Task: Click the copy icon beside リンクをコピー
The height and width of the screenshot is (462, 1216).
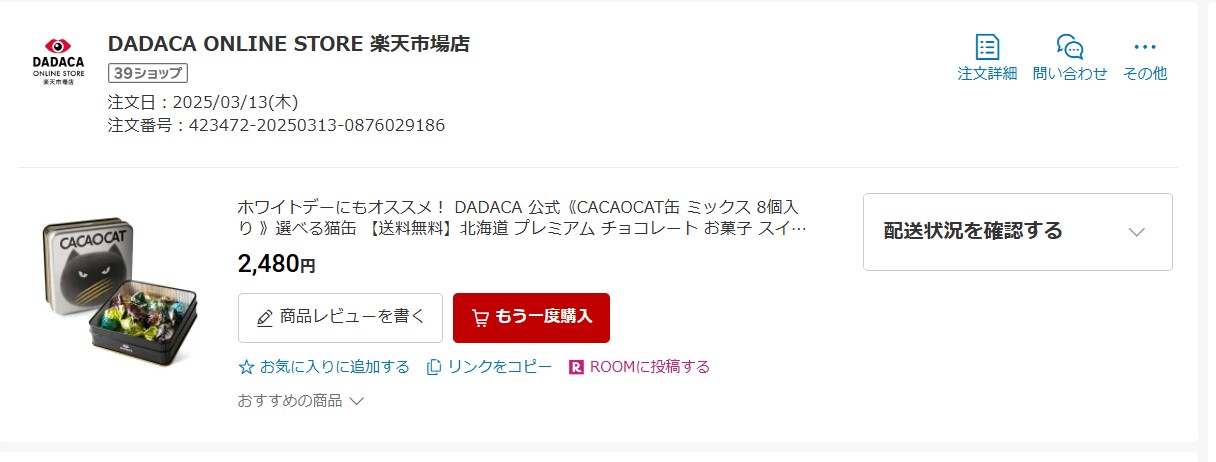Action: coord(434,367)
